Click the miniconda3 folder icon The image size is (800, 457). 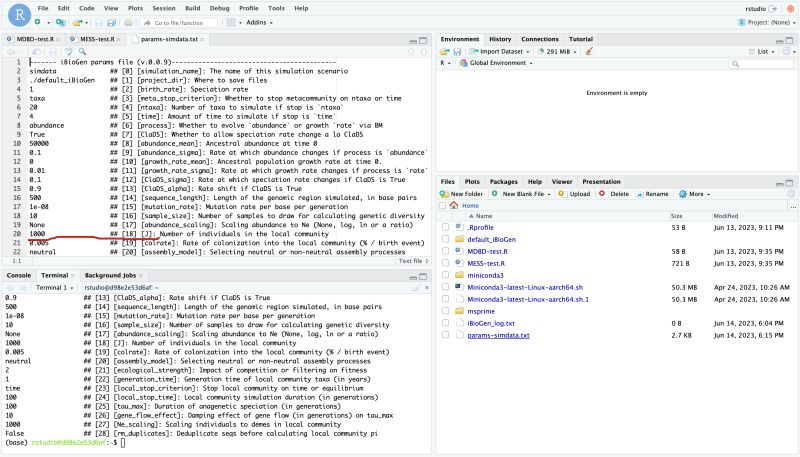(x=459, y=275)
